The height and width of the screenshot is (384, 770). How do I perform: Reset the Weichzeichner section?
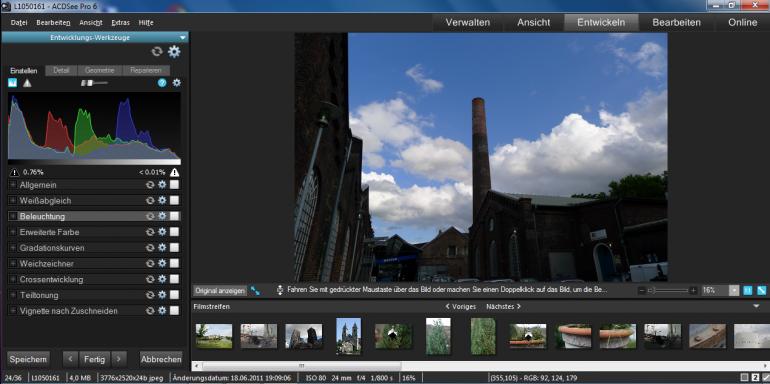pos(150,264)
